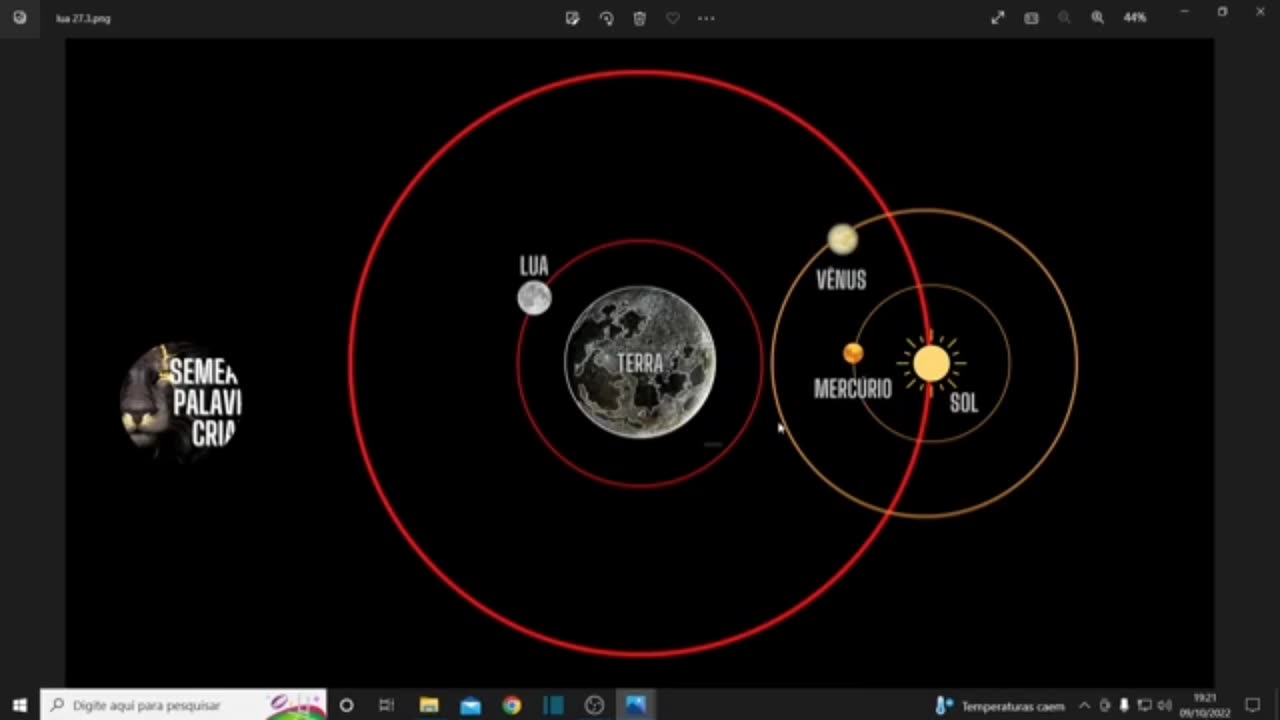Restore down the Photos window
The width and height of the screenshot is (1280, 720).
(1222, 12)
